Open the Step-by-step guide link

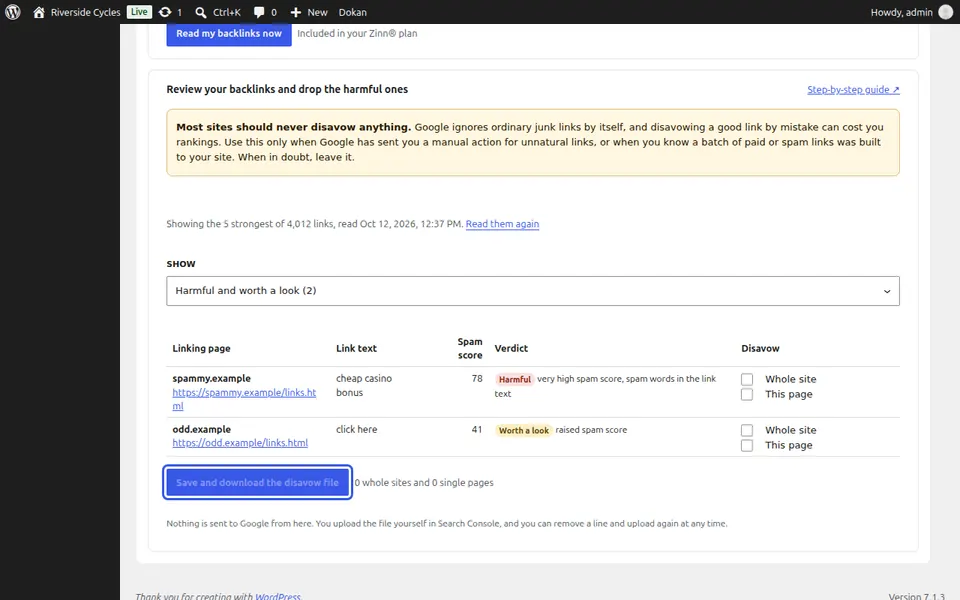[853, 90]
